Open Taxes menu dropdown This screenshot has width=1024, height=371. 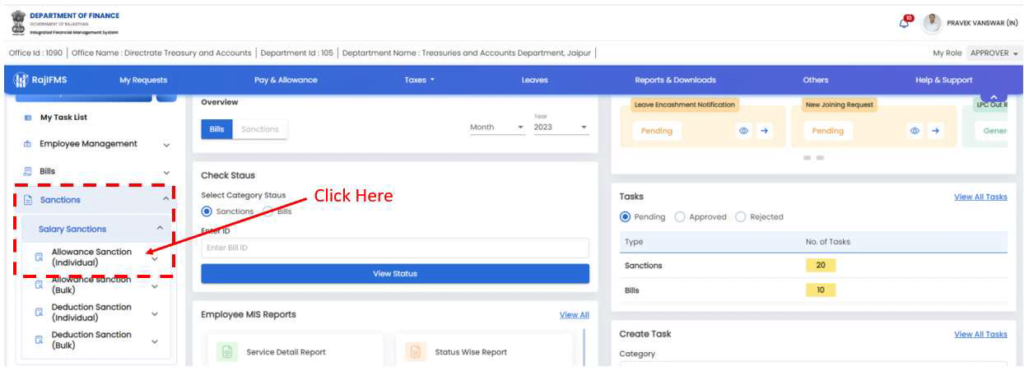tap(420, 80)
